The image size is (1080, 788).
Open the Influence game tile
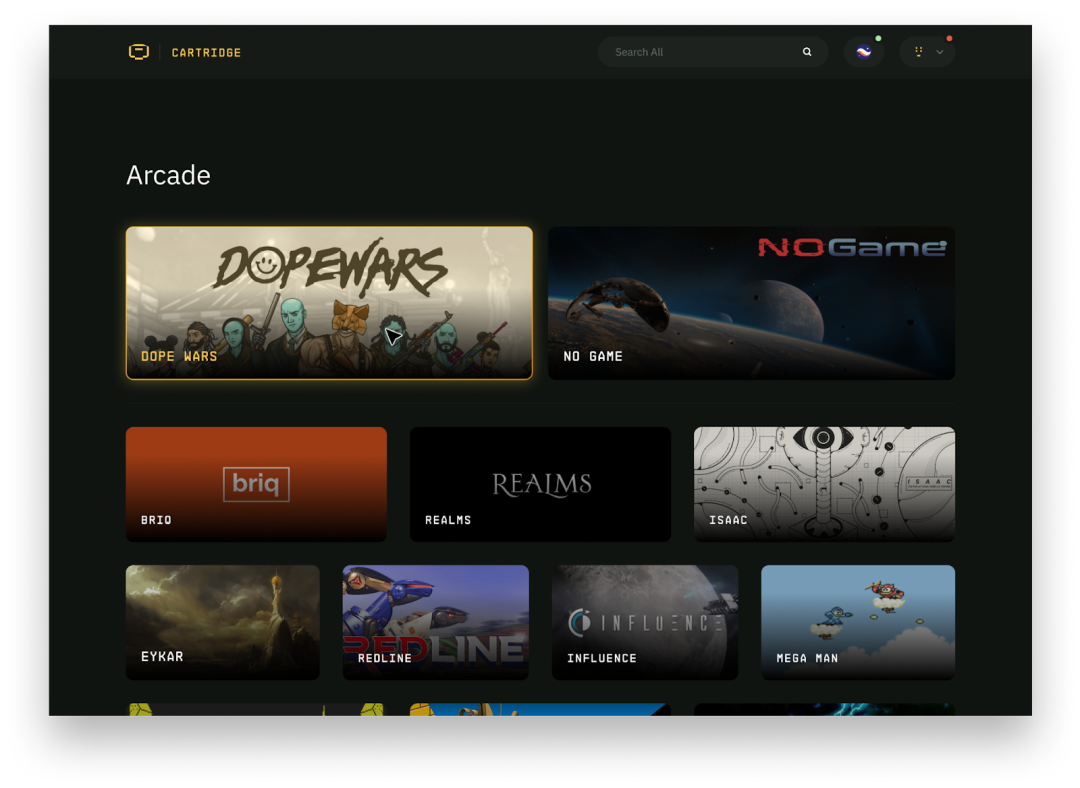645,623
